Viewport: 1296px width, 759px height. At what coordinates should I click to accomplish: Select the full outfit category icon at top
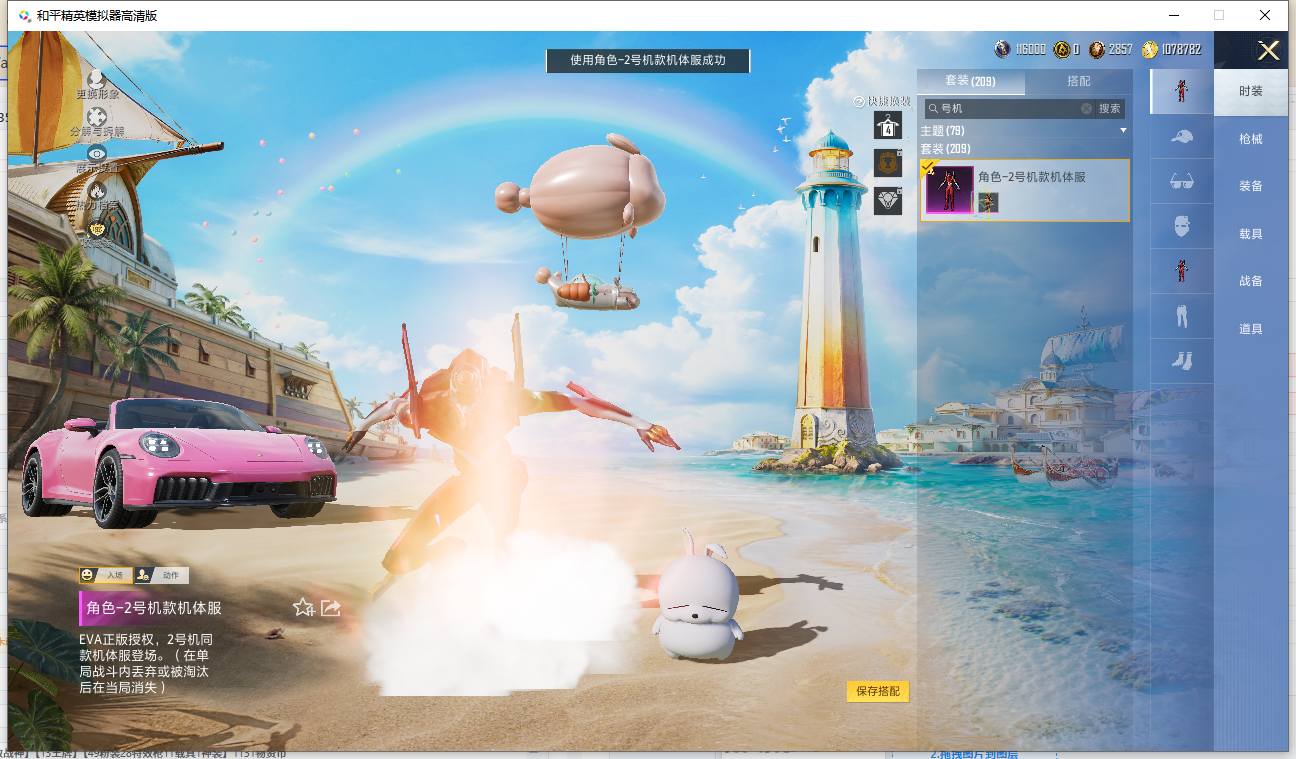point(1181,91)
